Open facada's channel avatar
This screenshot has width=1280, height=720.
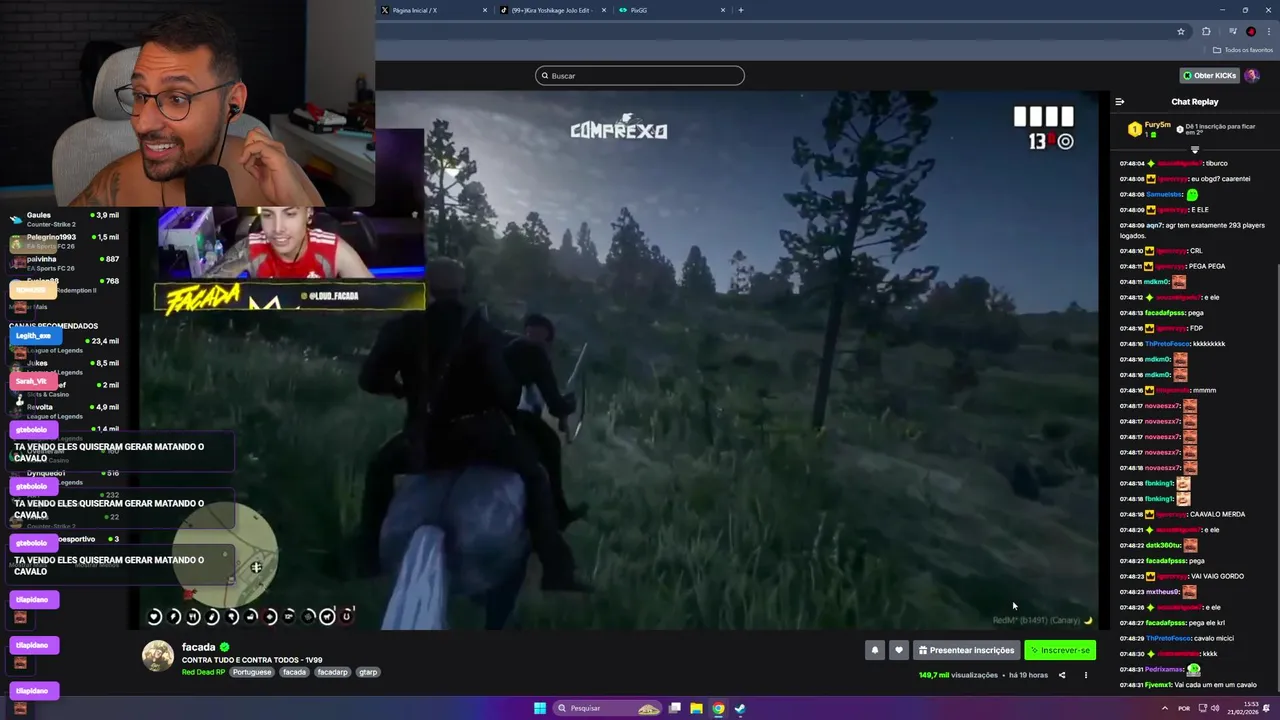(157, 656)
